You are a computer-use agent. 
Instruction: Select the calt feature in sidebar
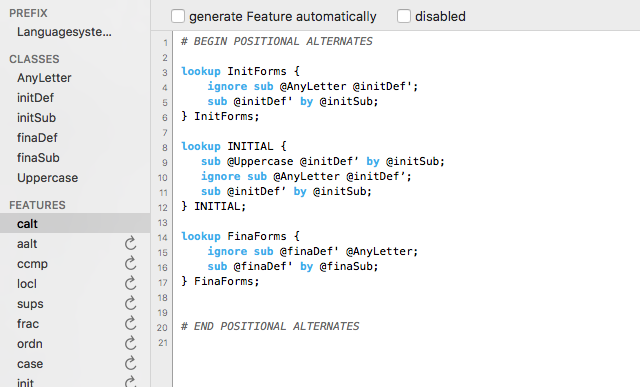[75, 223]
